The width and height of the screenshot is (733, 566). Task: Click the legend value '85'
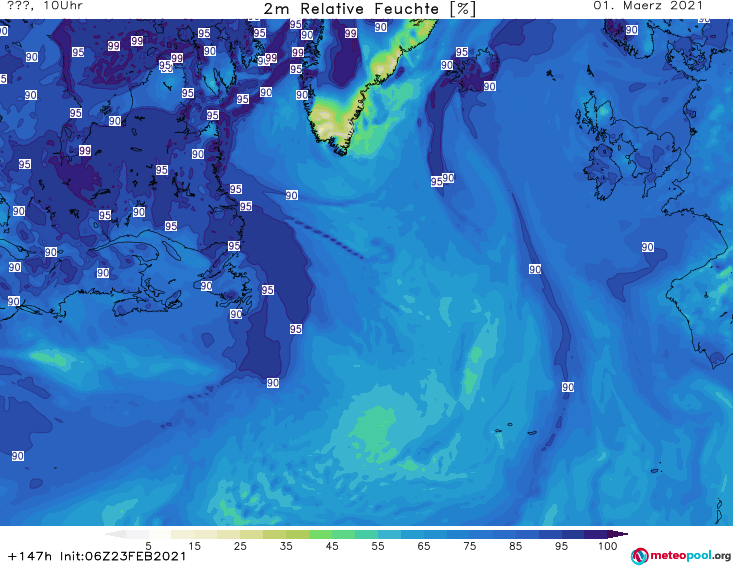pyautogui.click(x=516, y=546)
